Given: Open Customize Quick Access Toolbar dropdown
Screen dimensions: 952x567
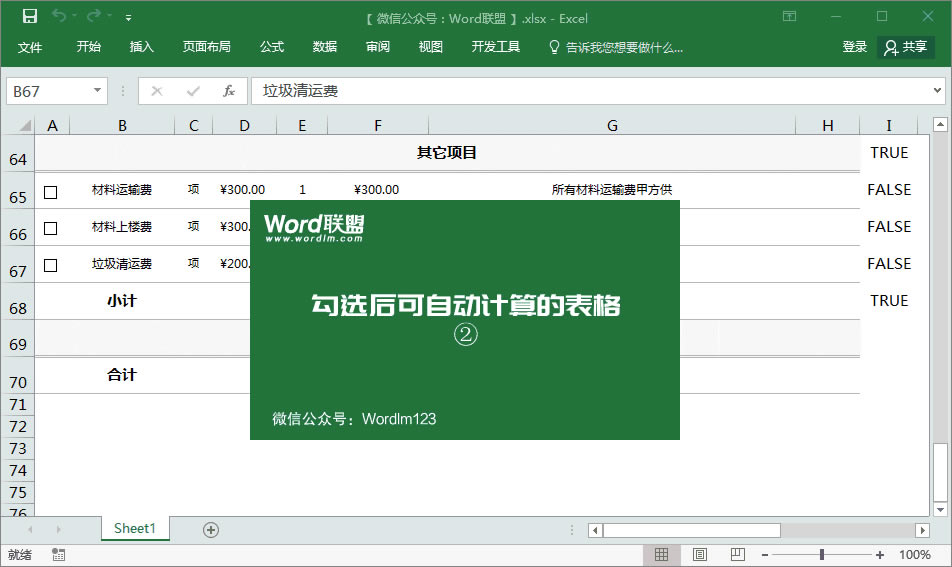Looking at the screenshot, I should click(128, 18).
